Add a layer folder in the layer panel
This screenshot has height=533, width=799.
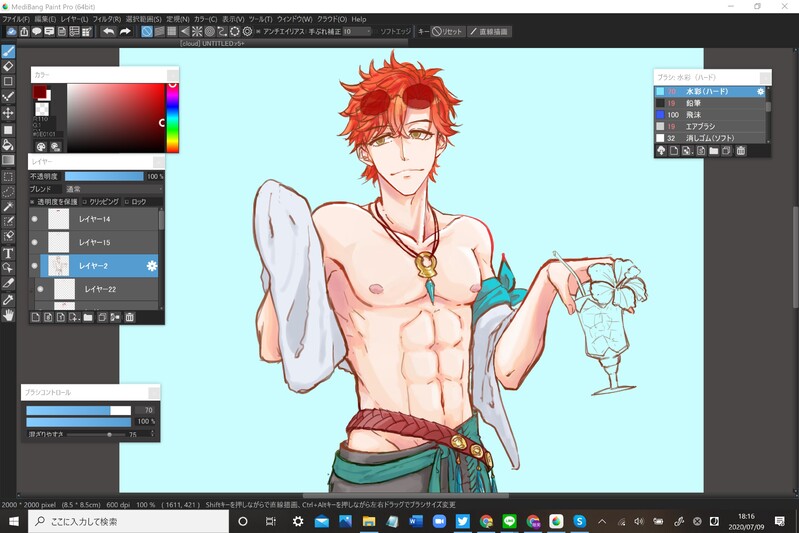pos(88,317)
